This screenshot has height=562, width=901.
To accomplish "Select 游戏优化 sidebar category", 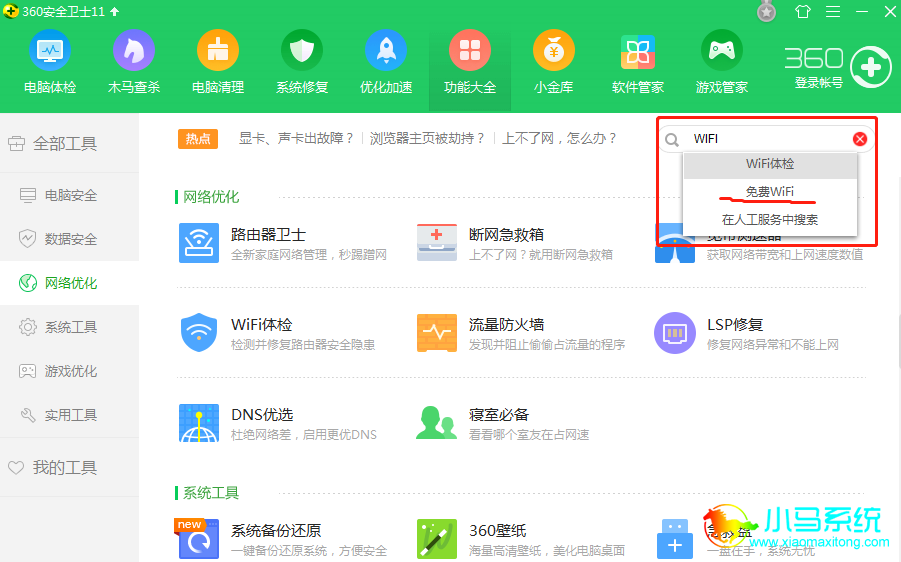I will click(x=69, y=371).
